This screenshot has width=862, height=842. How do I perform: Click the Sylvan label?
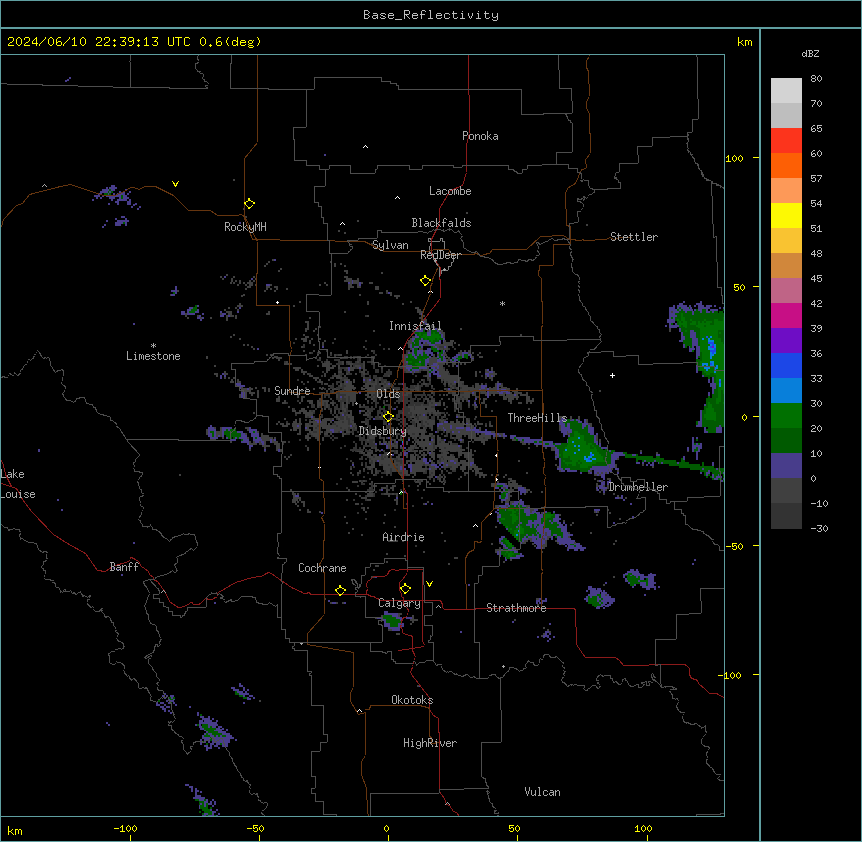tap(390, 245)
